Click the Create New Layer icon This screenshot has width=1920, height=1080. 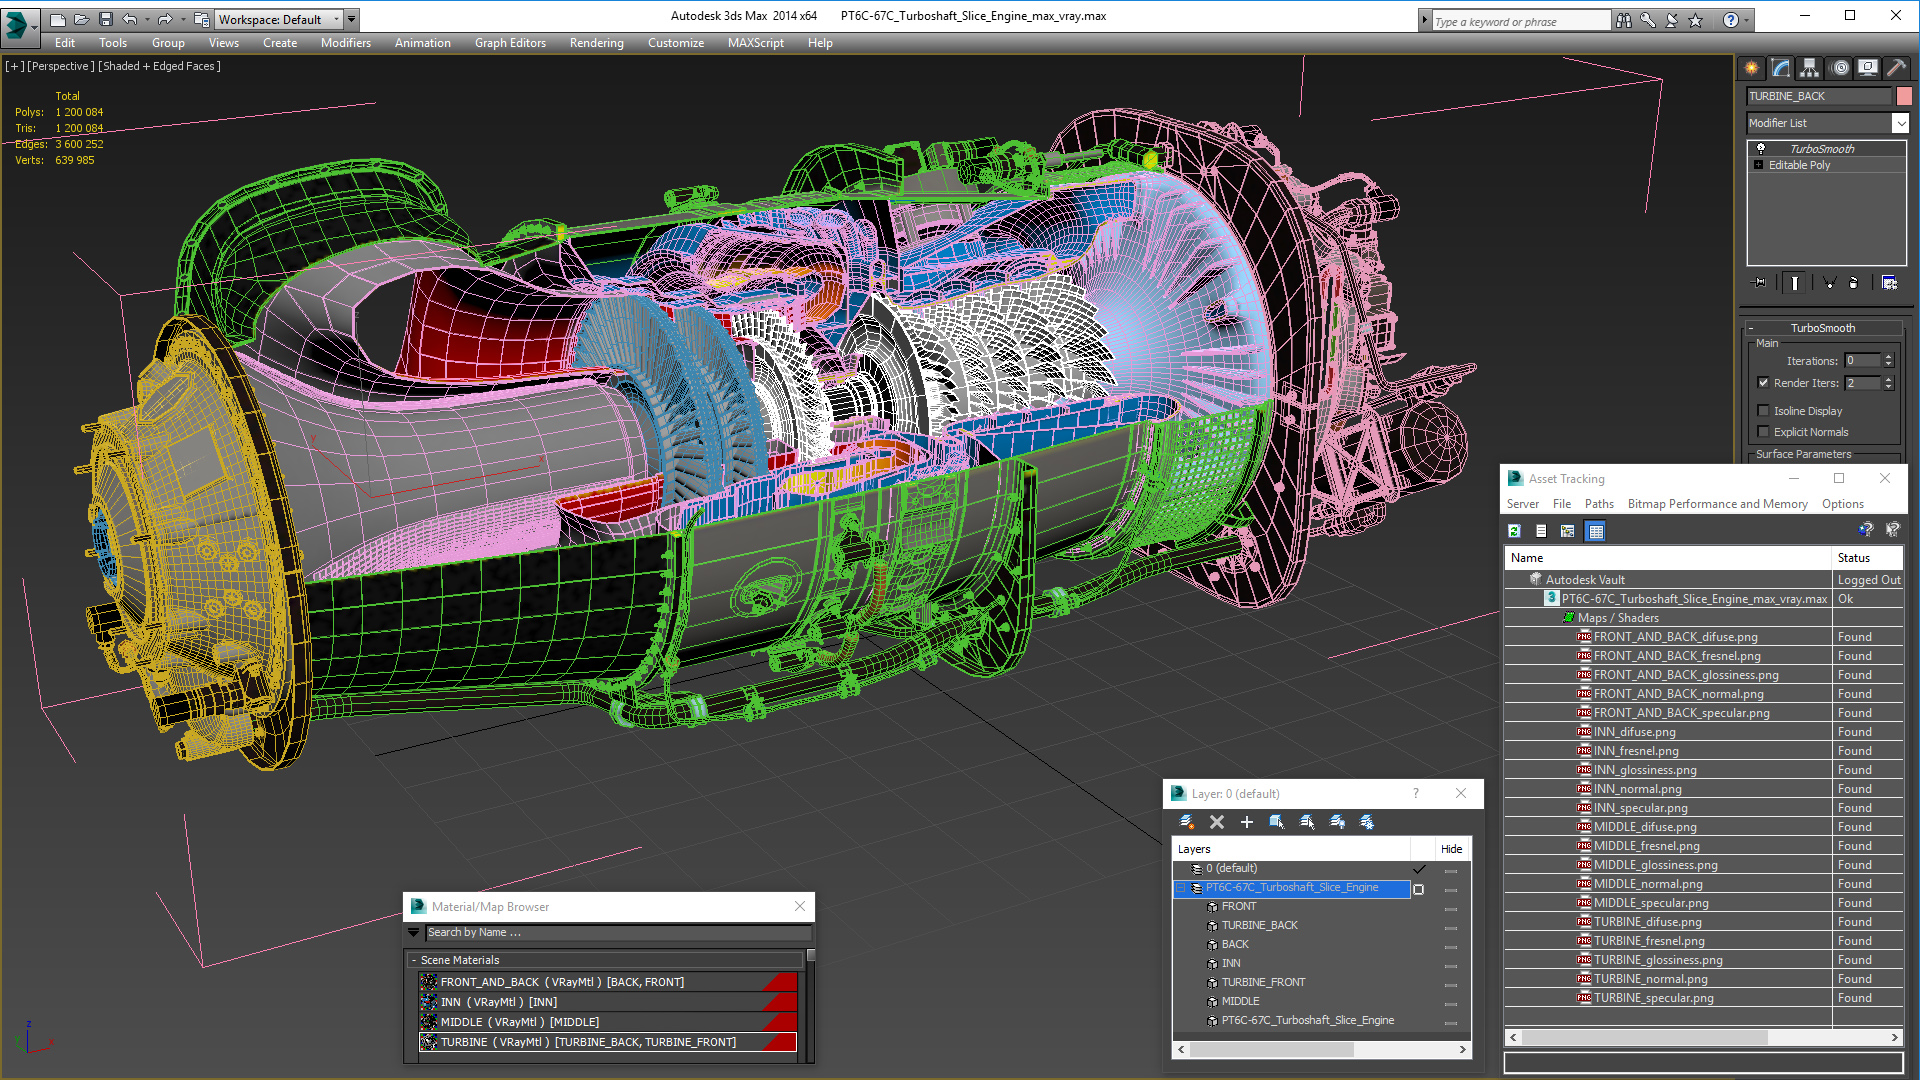1187,822
